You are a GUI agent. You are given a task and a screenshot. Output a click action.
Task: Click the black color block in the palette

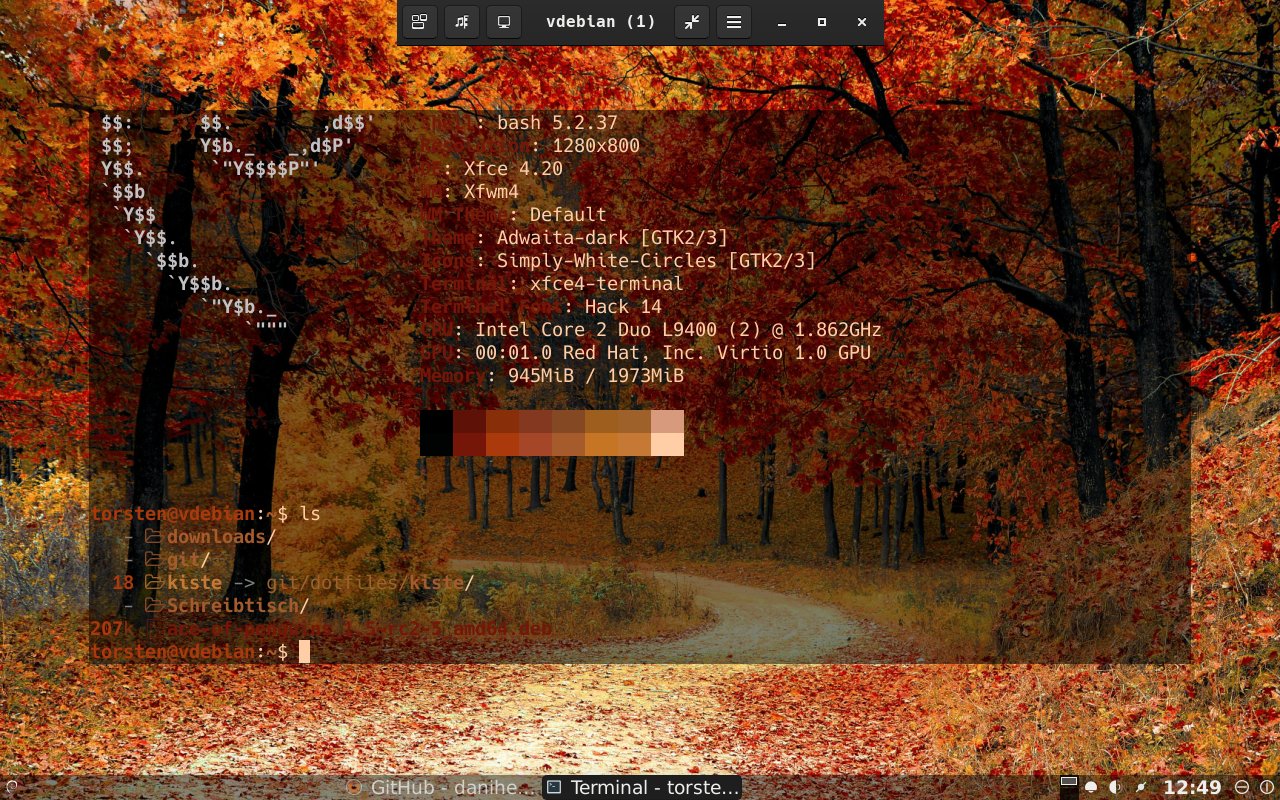click(436, 433)
